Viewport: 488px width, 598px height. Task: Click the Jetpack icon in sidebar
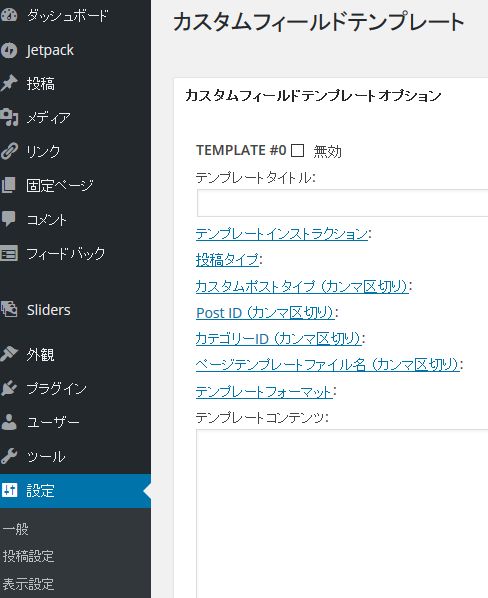[x=9, y=50]
